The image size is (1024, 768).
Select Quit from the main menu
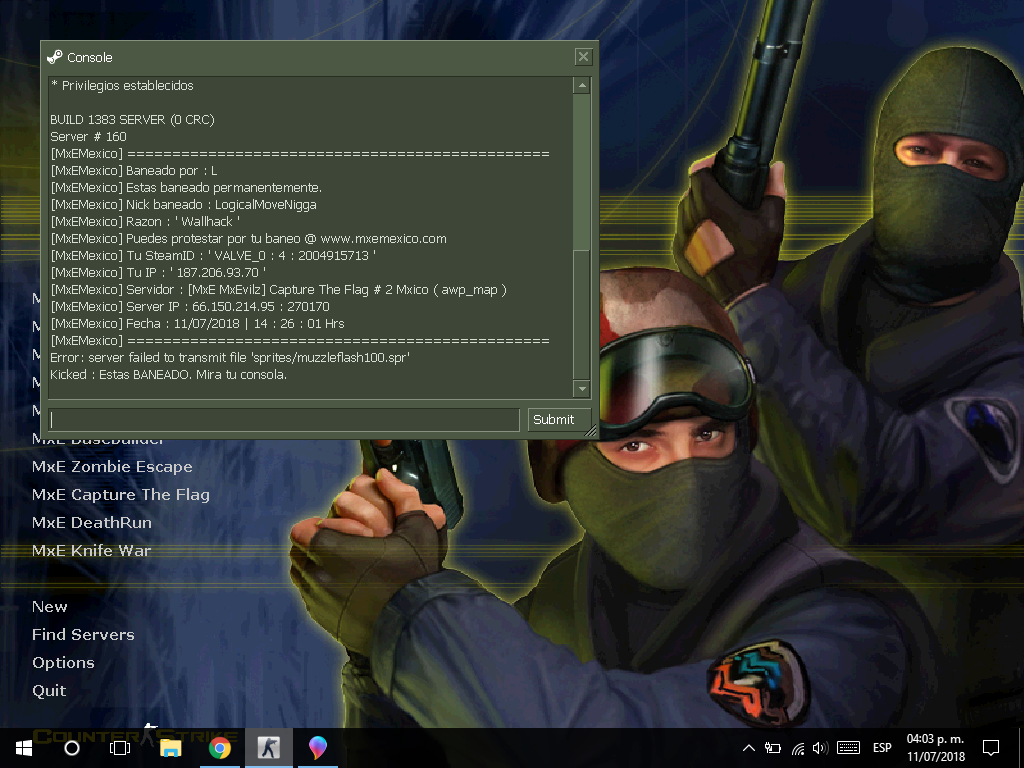[x=49, y=691]
